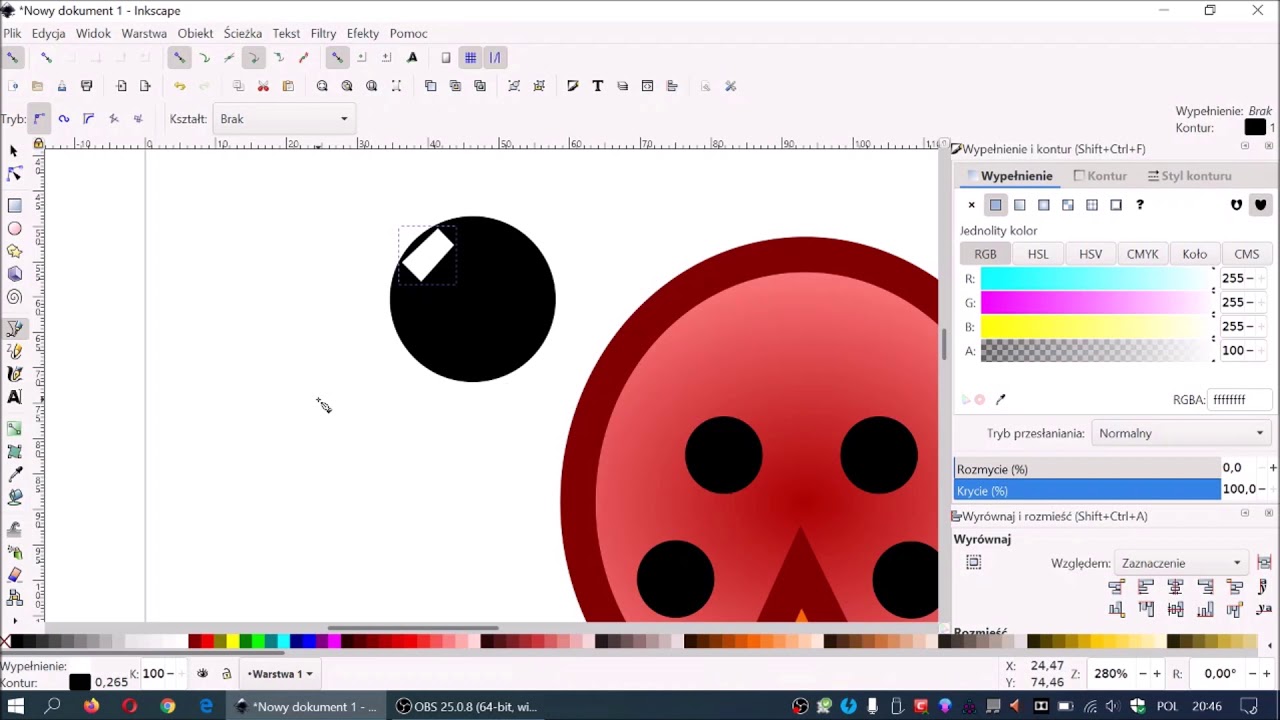This screenshot has width=1280, height=720.
Task: Switch color mode to CMS
Action: pyautogui.click(x=1246, y=254)
